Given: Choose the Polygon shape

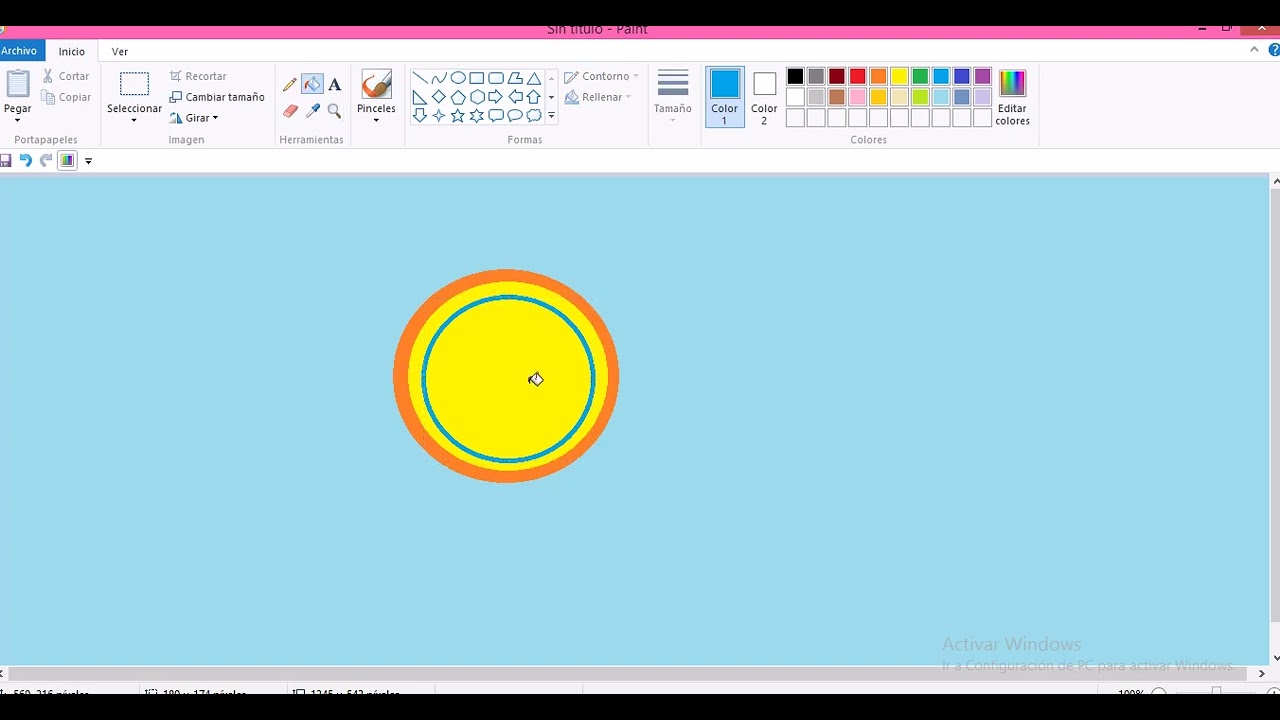Looking at the screenshot, I should [515, 78].
